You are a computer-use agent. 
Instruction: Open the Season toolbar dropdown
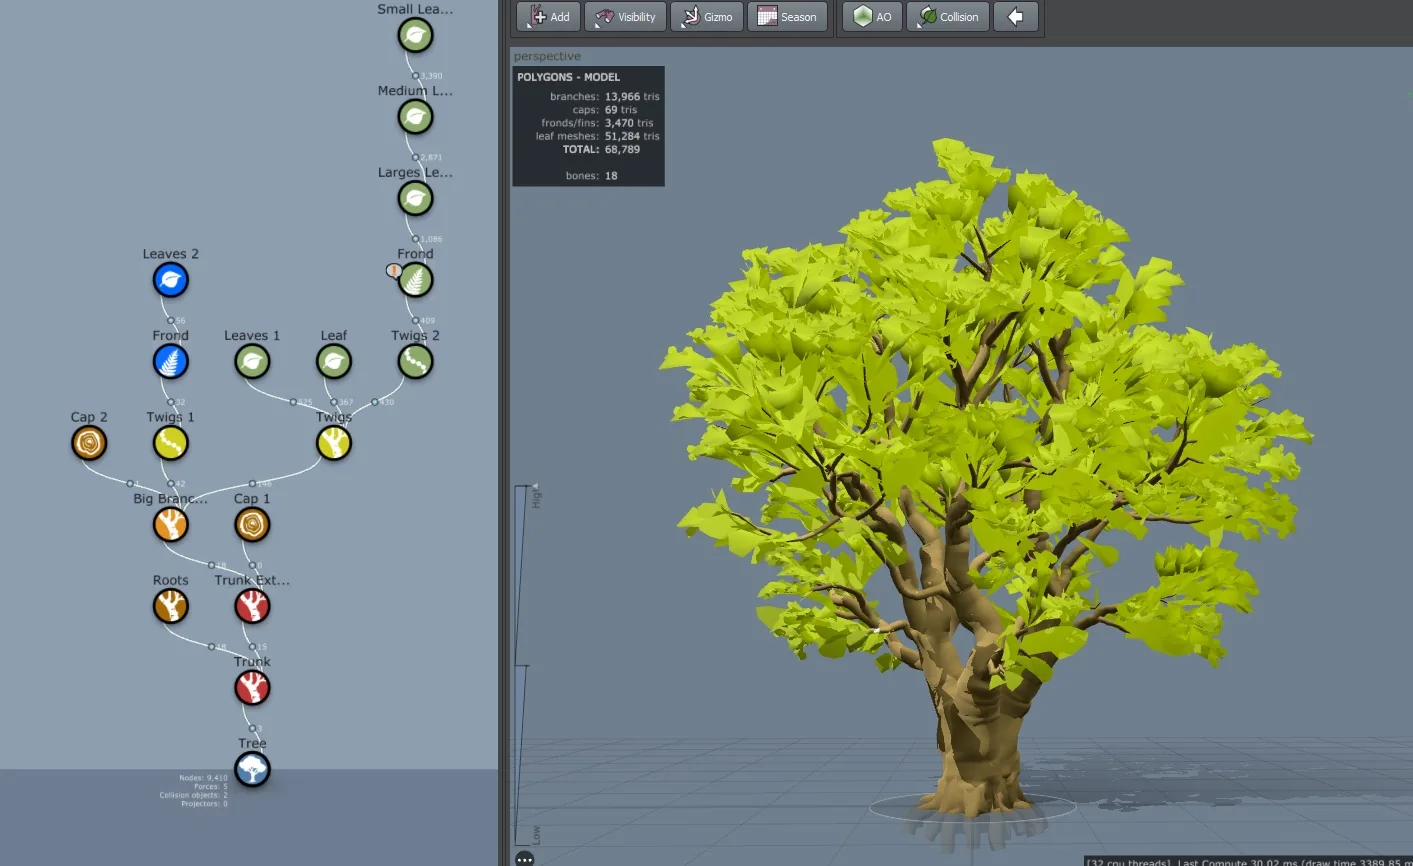788,17
